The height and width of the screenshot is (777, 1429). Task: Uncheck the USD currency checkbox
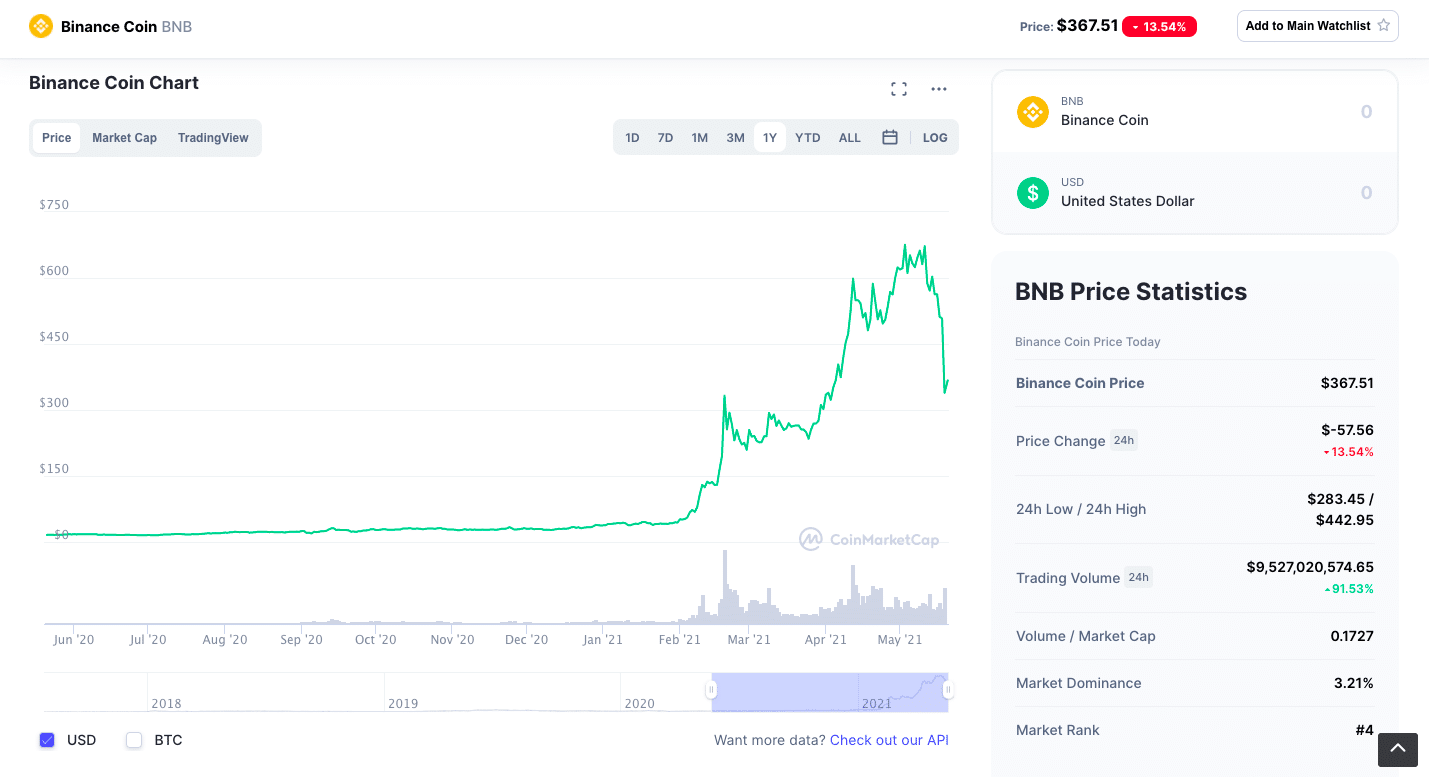click(47, 740)
